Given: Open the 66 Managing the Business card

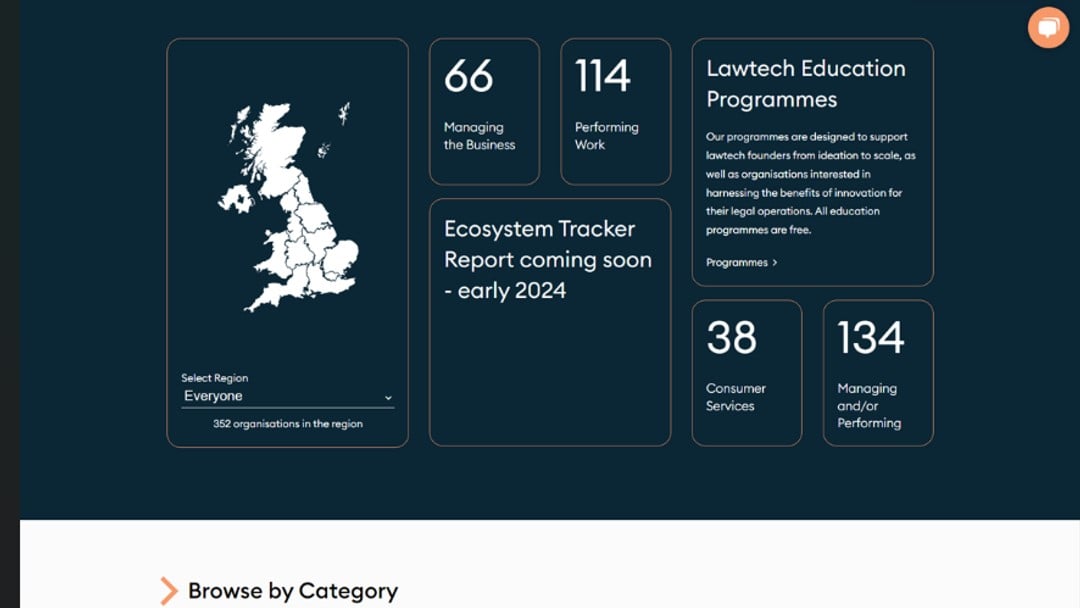Looking at the screenshot, I should [x=484, y=112].
